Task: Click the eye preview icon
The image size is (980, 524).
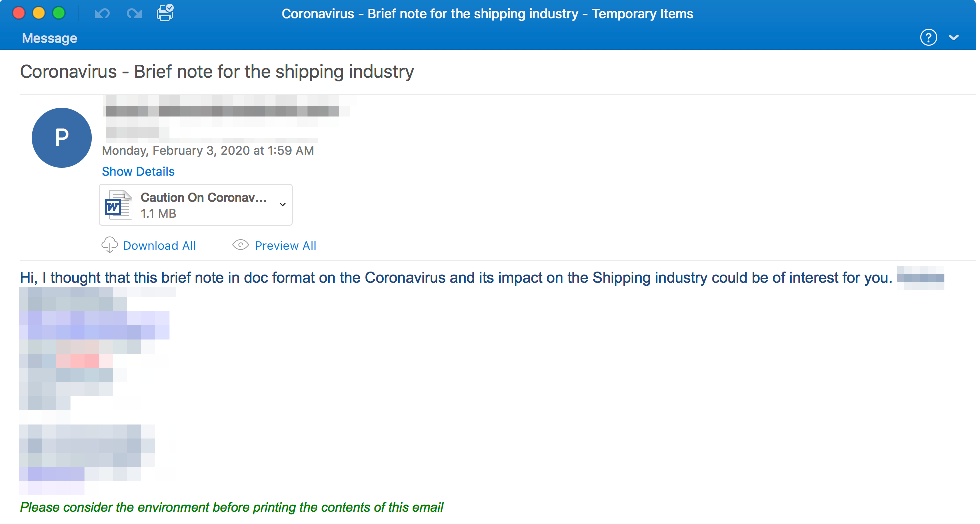Action: (x=240, y=245)
